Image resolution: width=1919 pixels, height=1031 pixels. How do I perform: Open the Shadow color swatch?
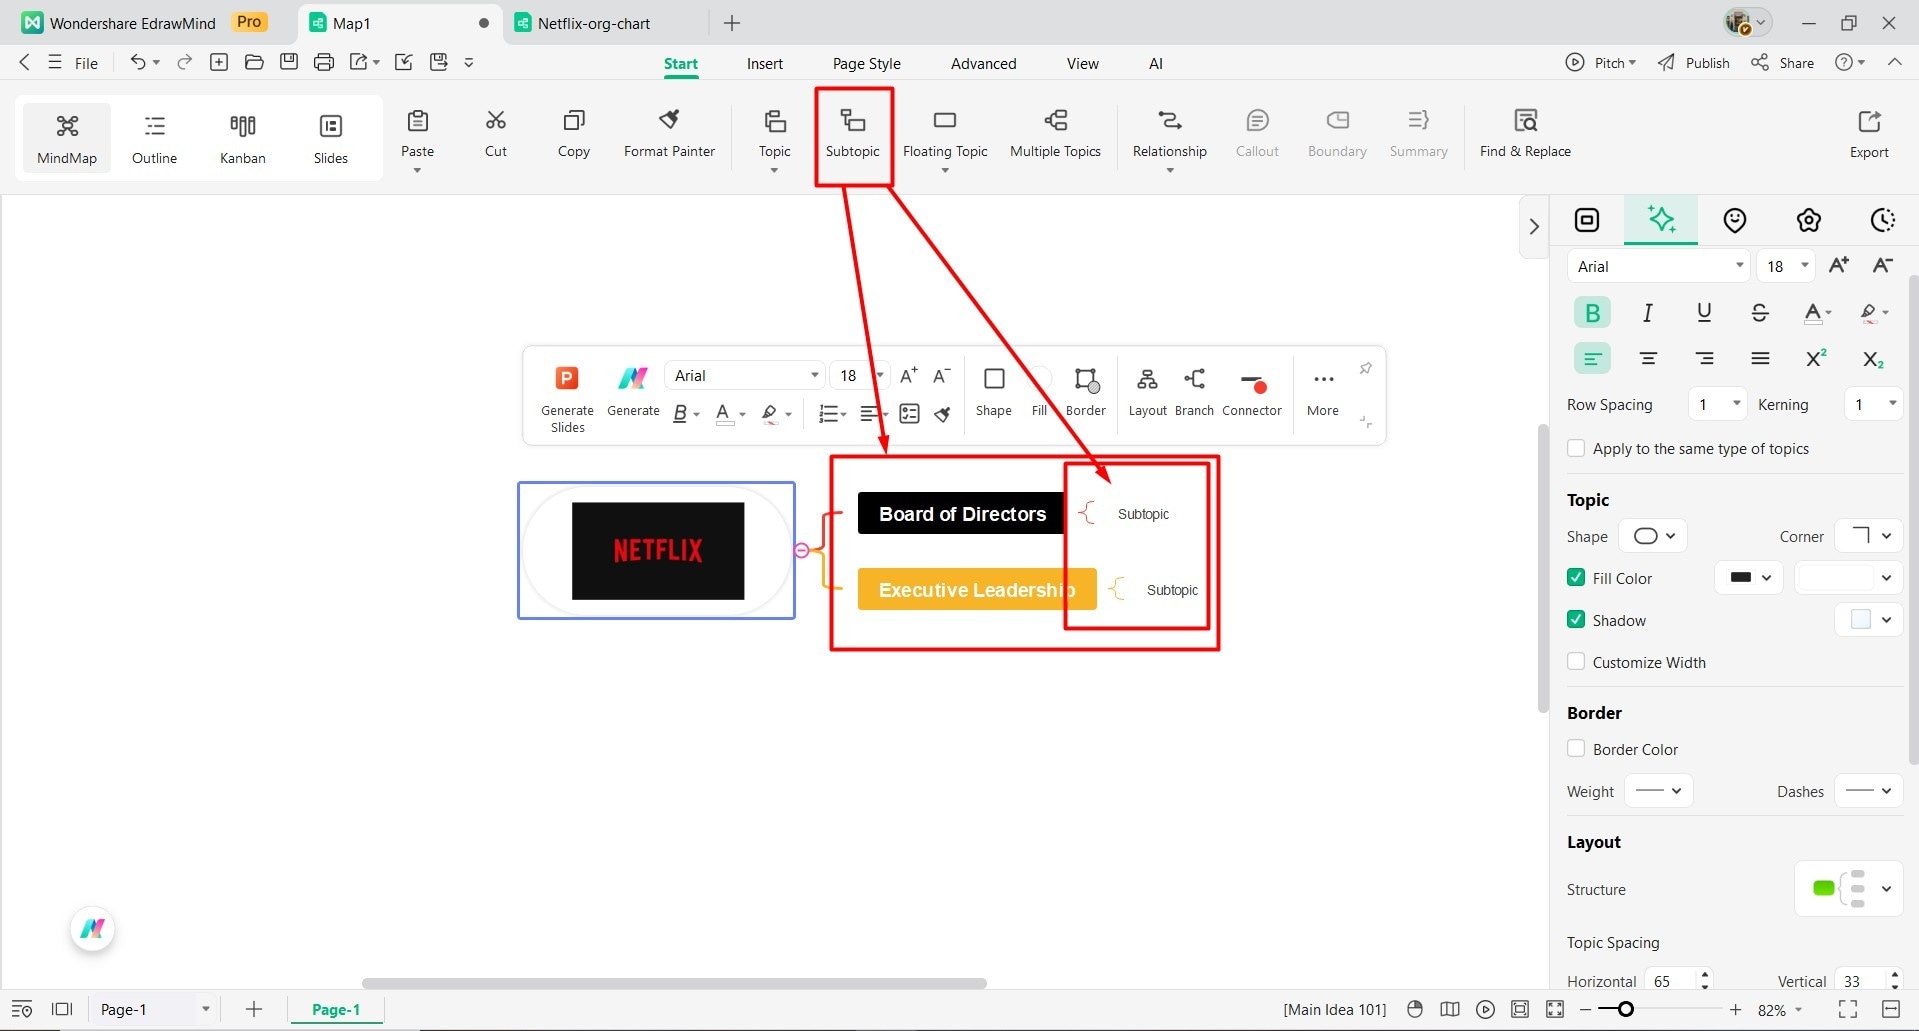[1869, 619]
